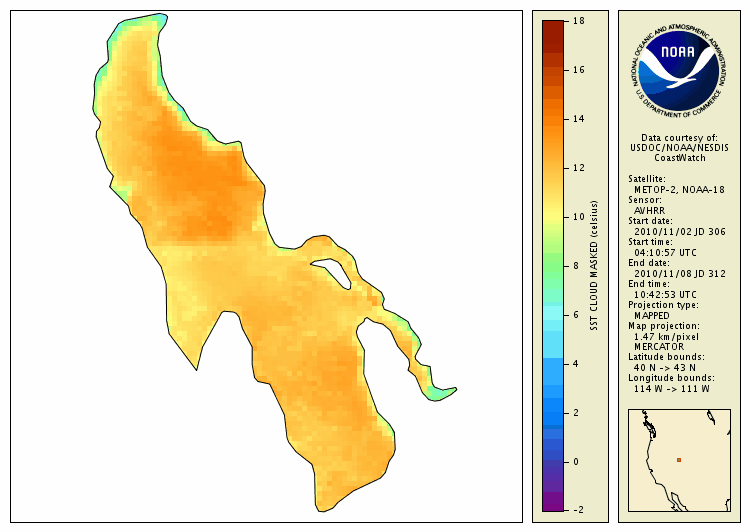Click the 'End time:' label
The height and width of the screenshot is (532, 750).
point(649,284)
